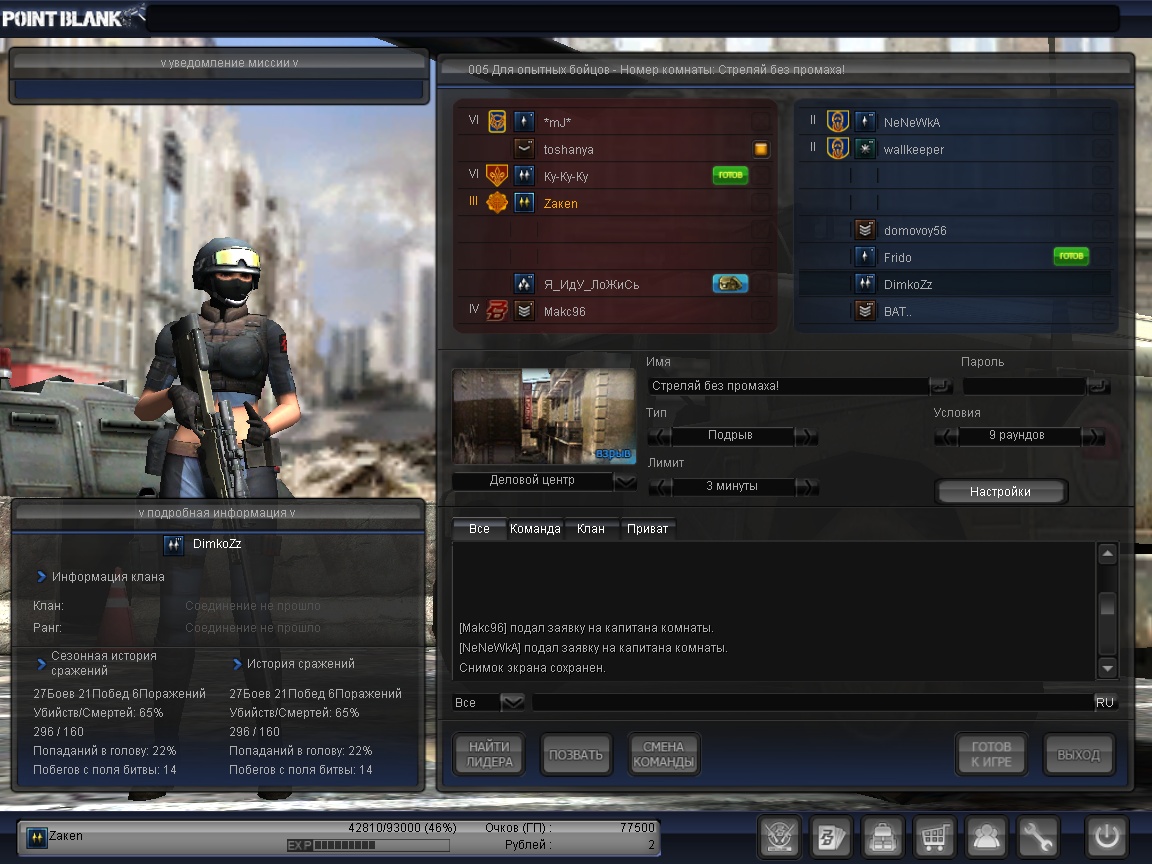Click right arrow of Тип Подрыв selector
Screen dimensions: 1152x864
[x=807, y=436]
